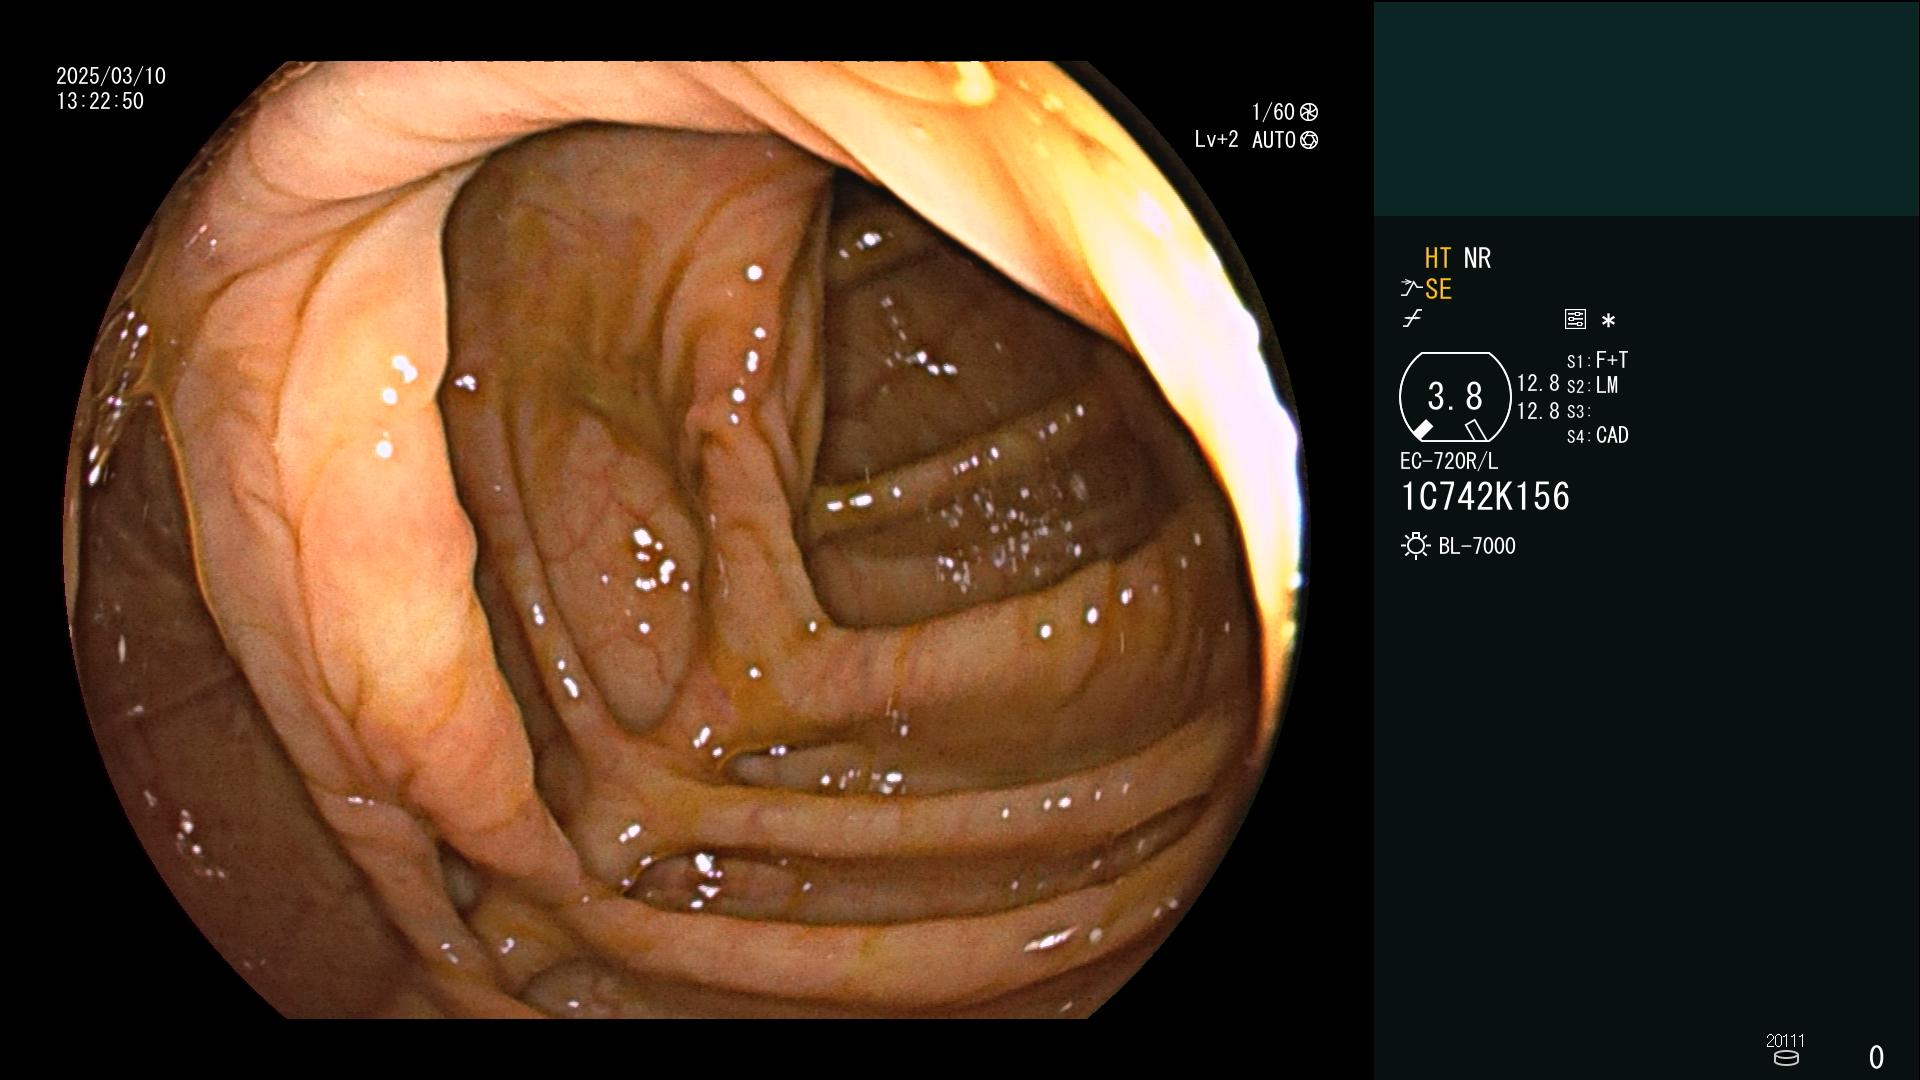This screenshot has width=1920, height=1080.
Task: Click the asterisk indicator next to the sliders icon
Action: [x=1608, y=321]
